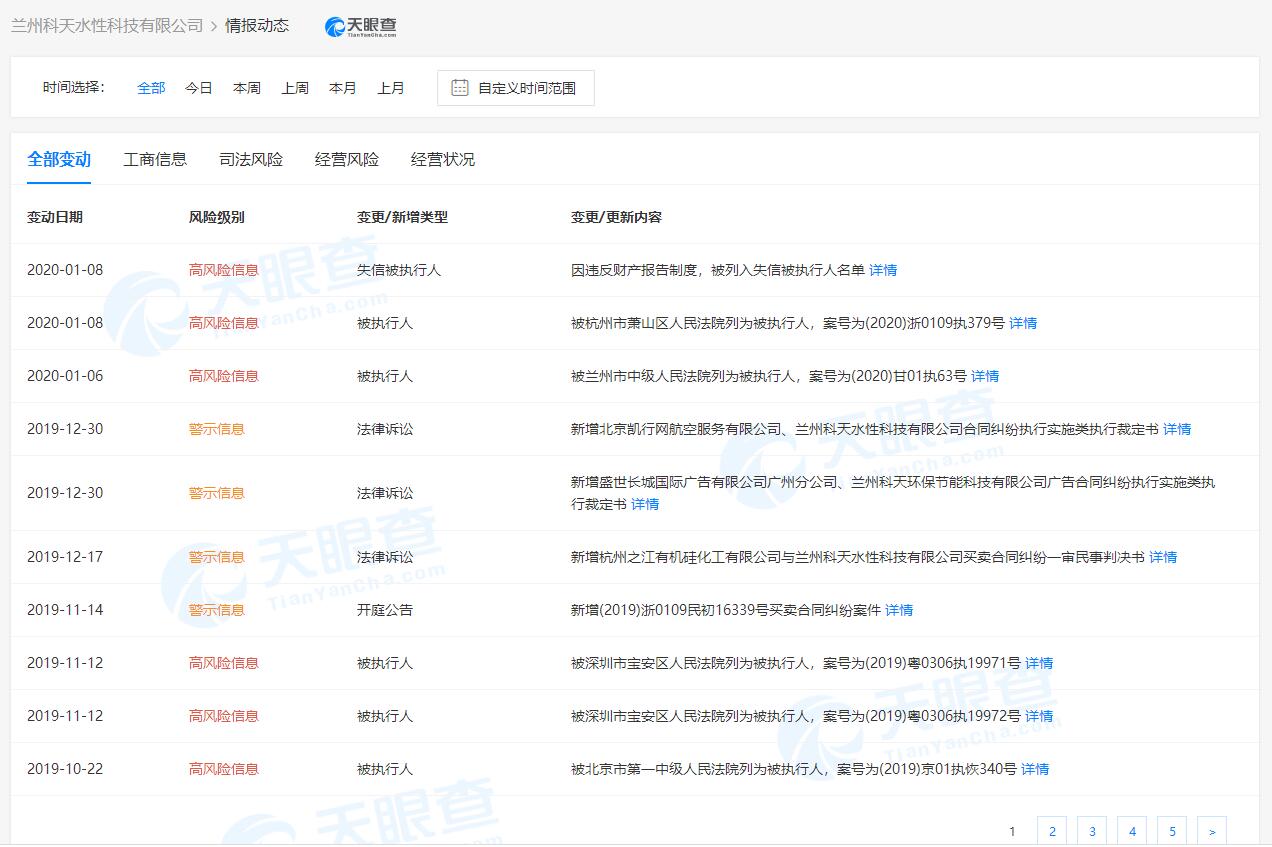Click the next page arrow button
The height and width of the screenshot is (847, 1272).
coord(1212,831)
